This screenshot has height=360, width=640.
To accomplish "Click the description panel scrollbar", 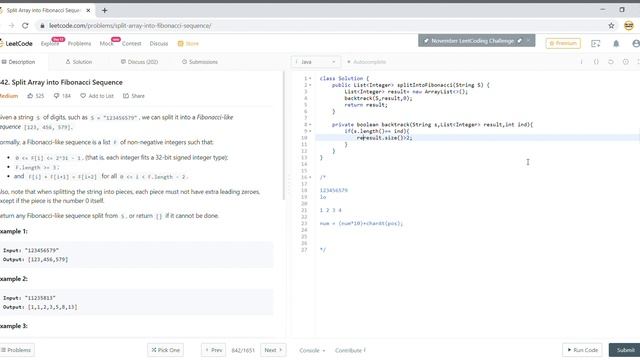I will coord(284,136).
